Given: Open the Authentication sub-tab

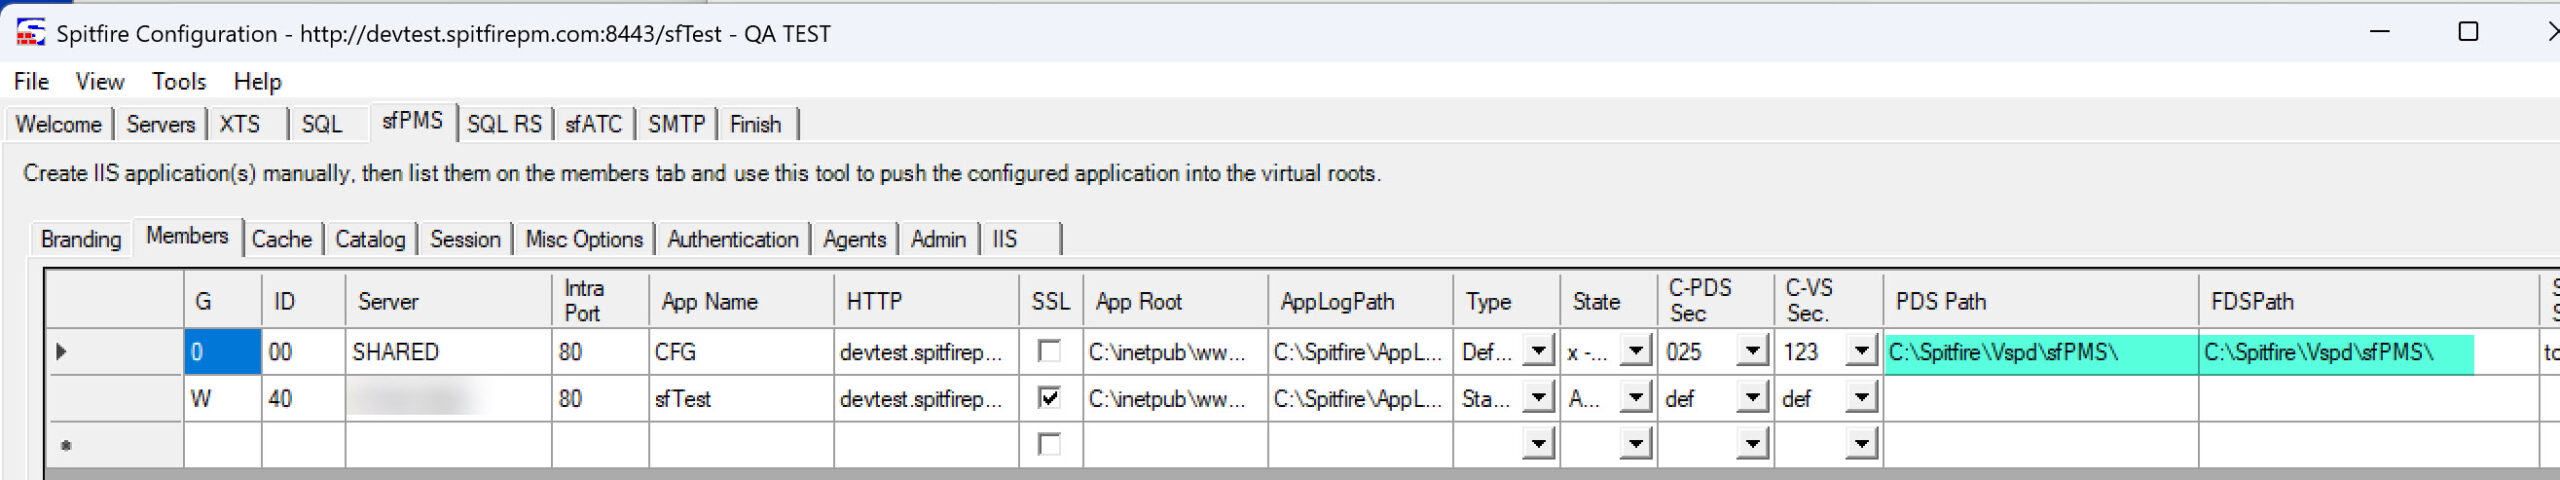Looking at the screenshot, I should (x=733, y=239).
